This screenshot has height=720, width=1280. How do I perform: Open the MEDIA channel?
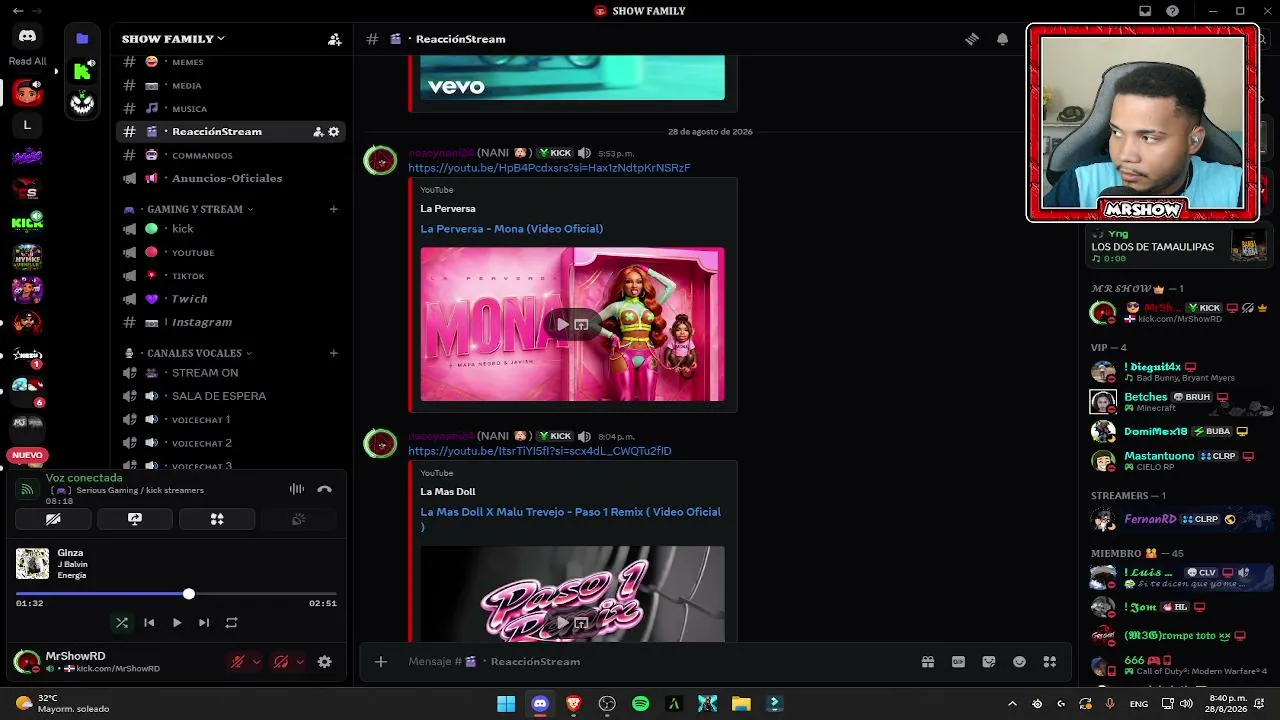[230, 86]
